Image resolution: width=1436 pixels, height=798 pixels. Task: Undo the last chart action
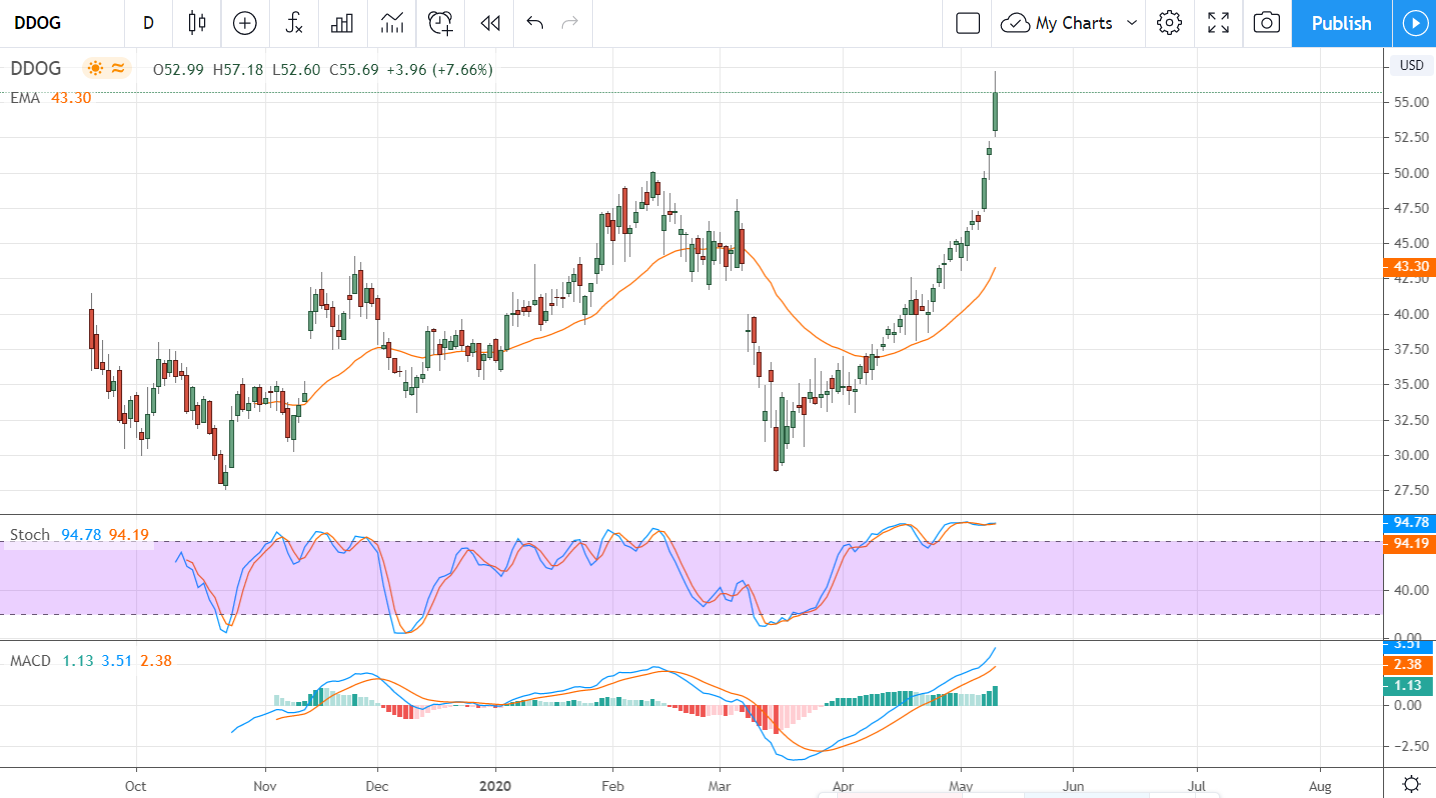pos(535,23)
